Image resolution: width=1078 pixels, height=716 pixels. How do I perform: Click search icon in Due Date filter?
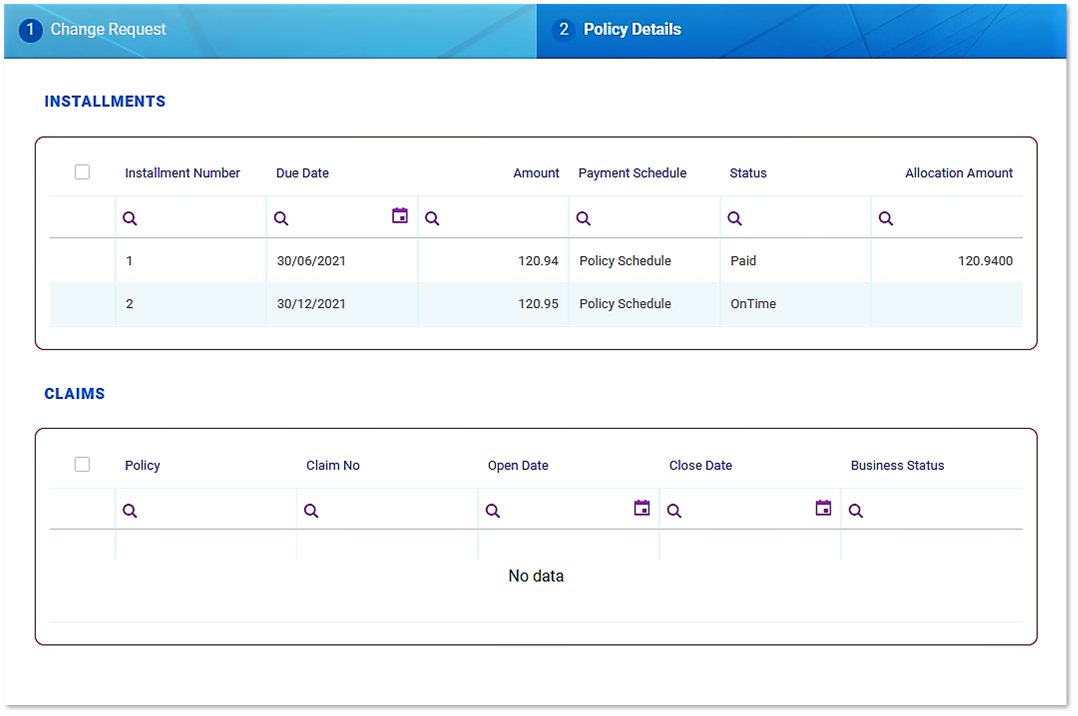pyautogui.click(x=281, y=219)
